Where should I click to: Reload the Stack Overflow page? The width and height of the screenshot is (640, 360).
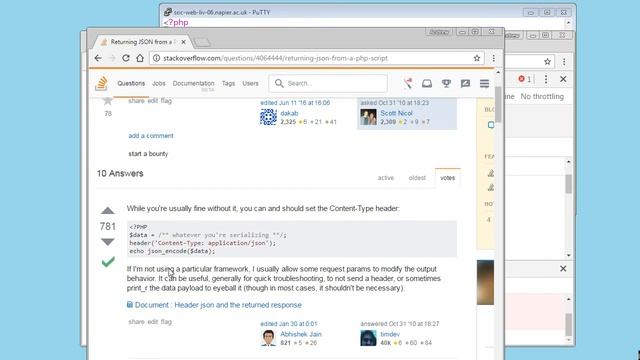[x=126, y=58]
